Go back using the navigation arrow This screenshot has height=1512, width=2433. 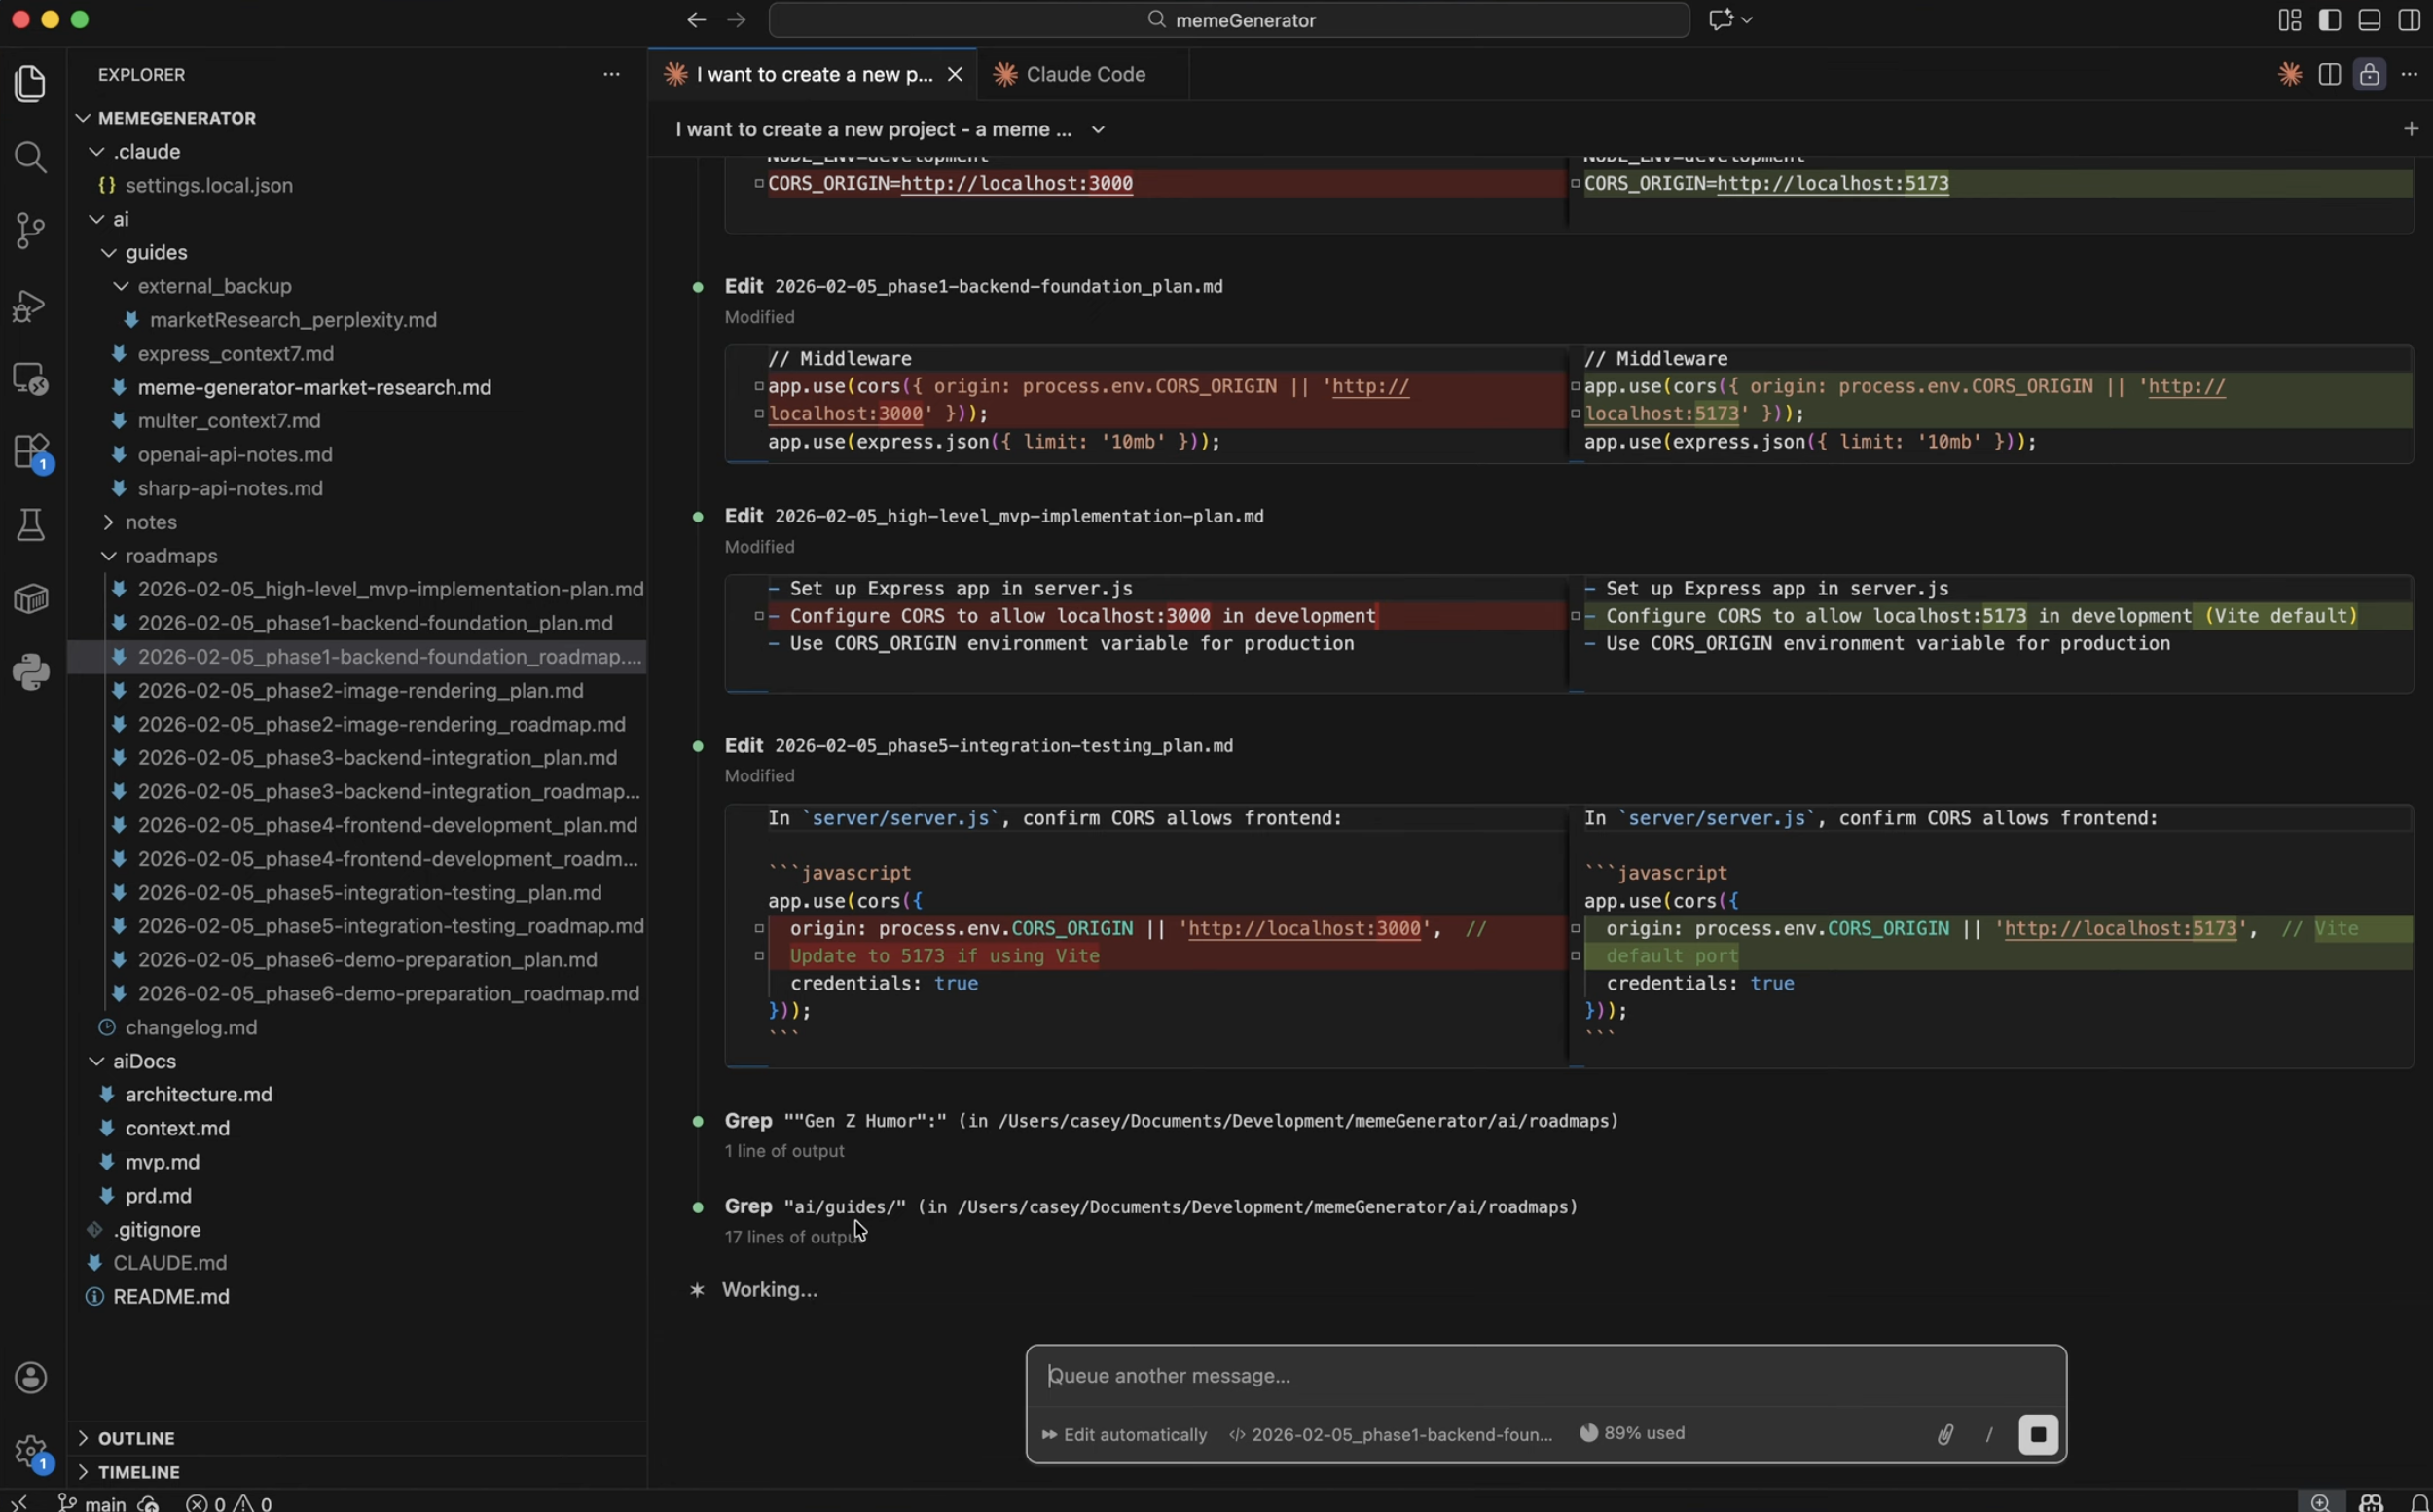(x=696, y=20)
